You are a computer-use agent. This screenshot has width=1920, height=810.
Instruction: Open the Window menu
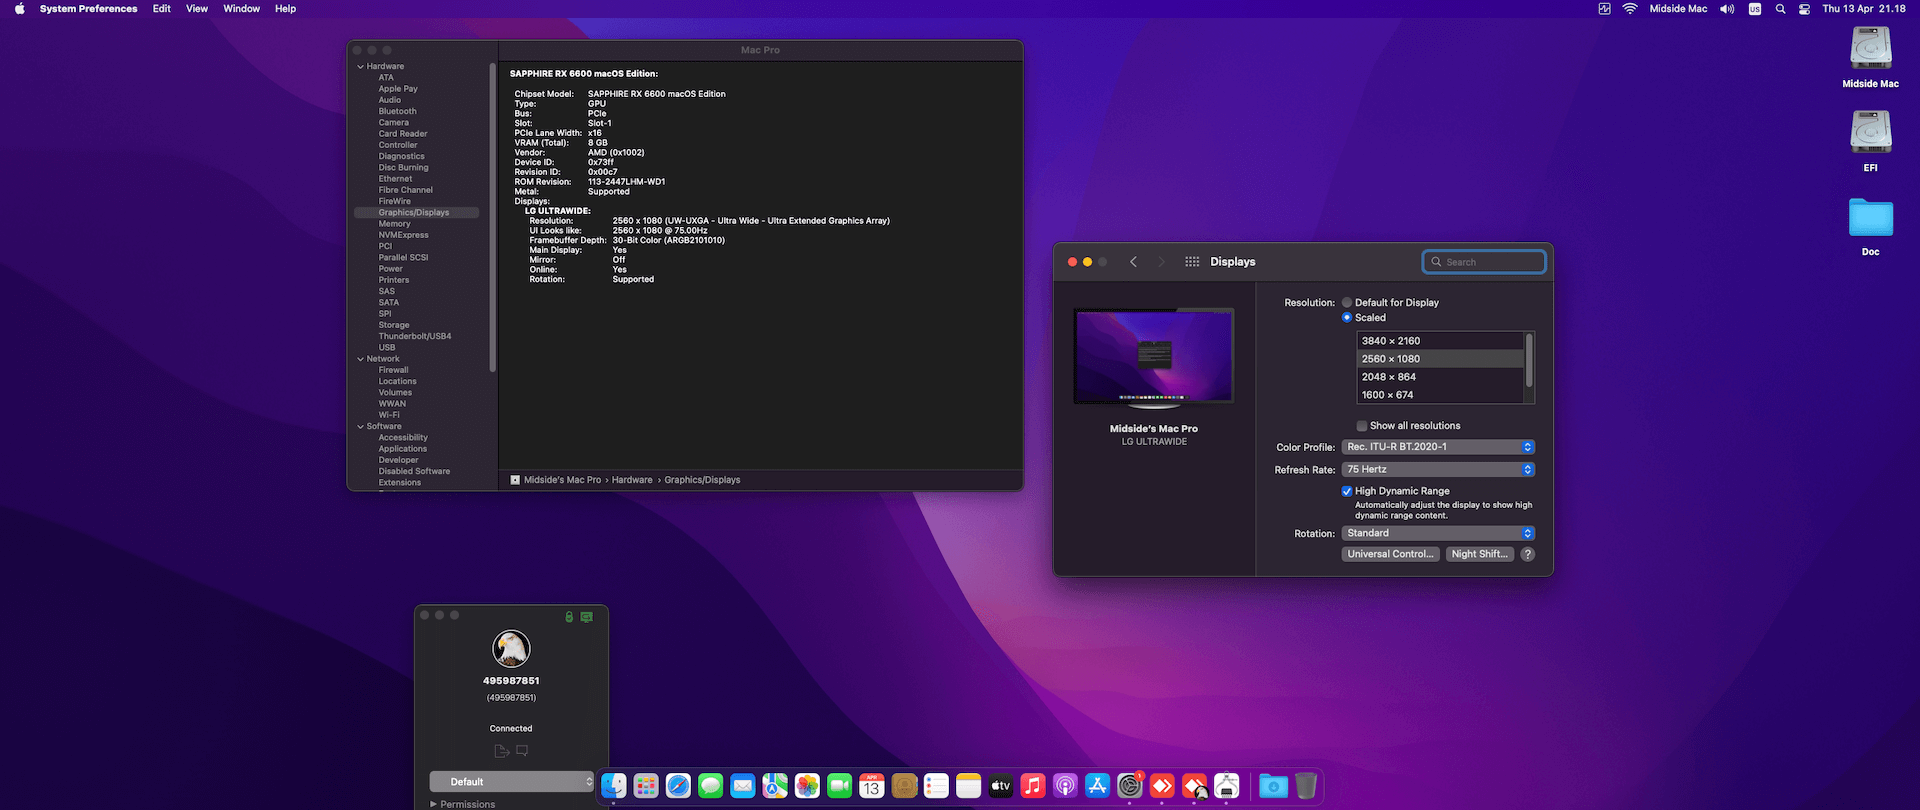click(x=241, y=9)
